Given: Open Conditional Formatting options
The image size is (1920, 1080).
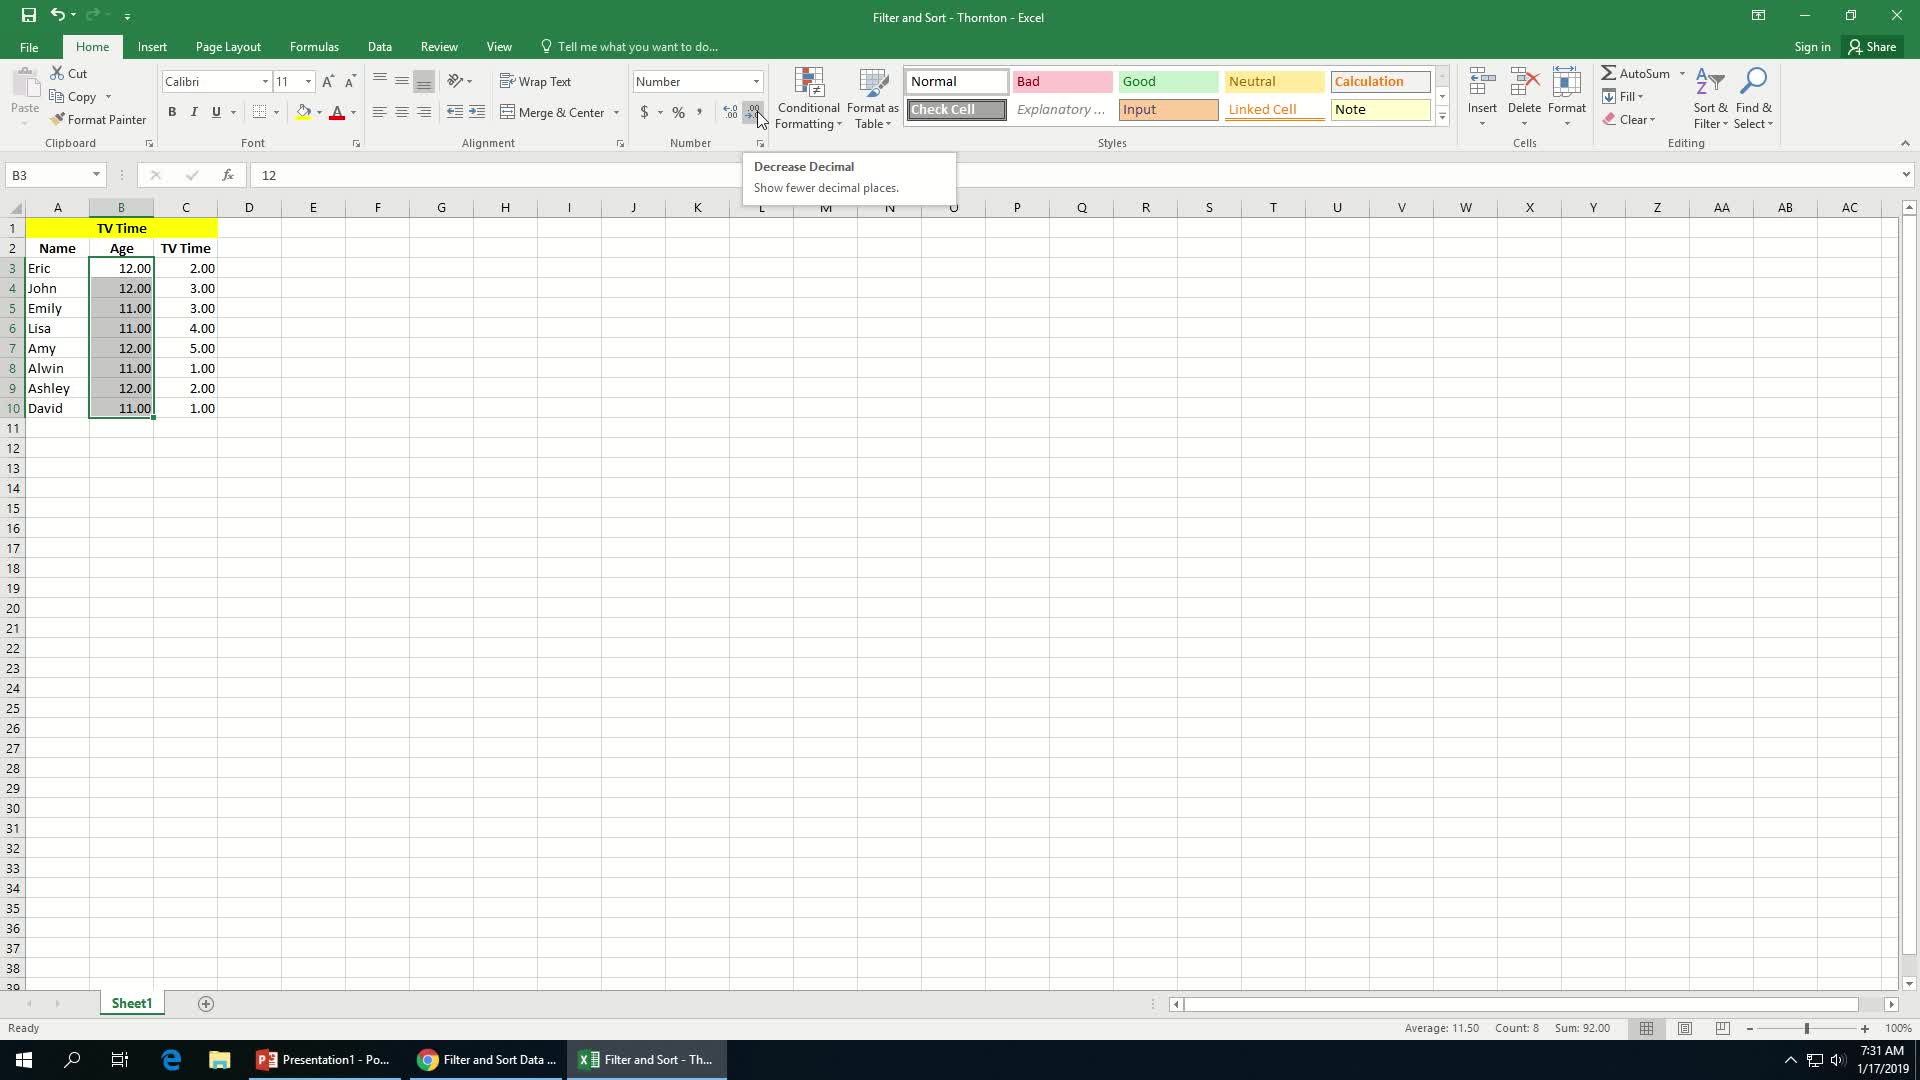Looking at the screenshot, I should 808,99.
